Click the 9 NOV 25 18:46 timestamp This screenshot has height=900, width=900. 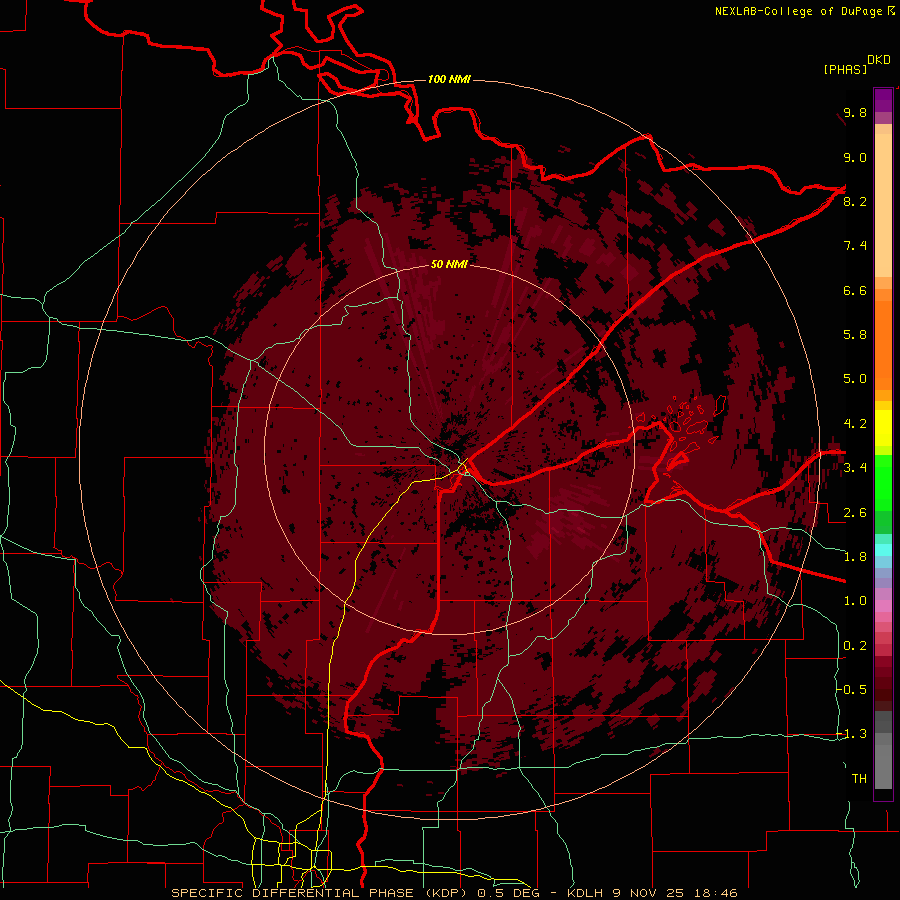pos(675,893)
